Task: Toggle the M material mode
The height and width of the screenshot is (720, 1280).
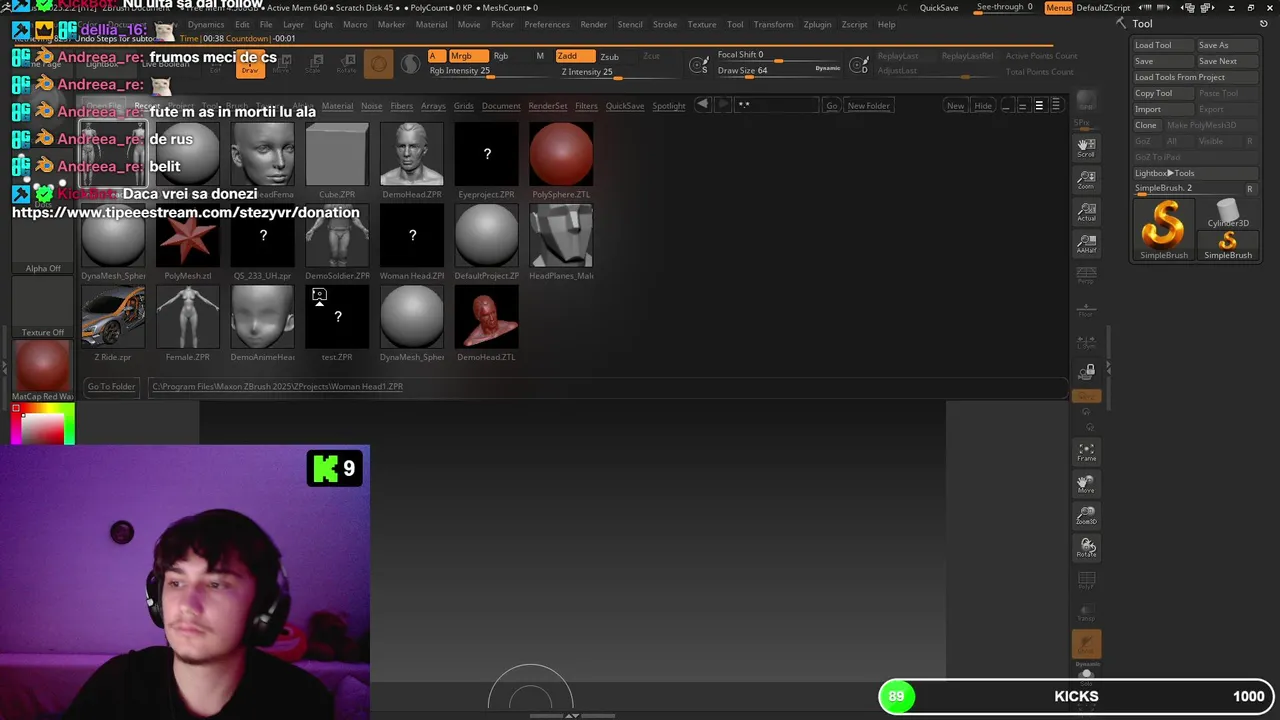Action: click(x=540, y=56)
